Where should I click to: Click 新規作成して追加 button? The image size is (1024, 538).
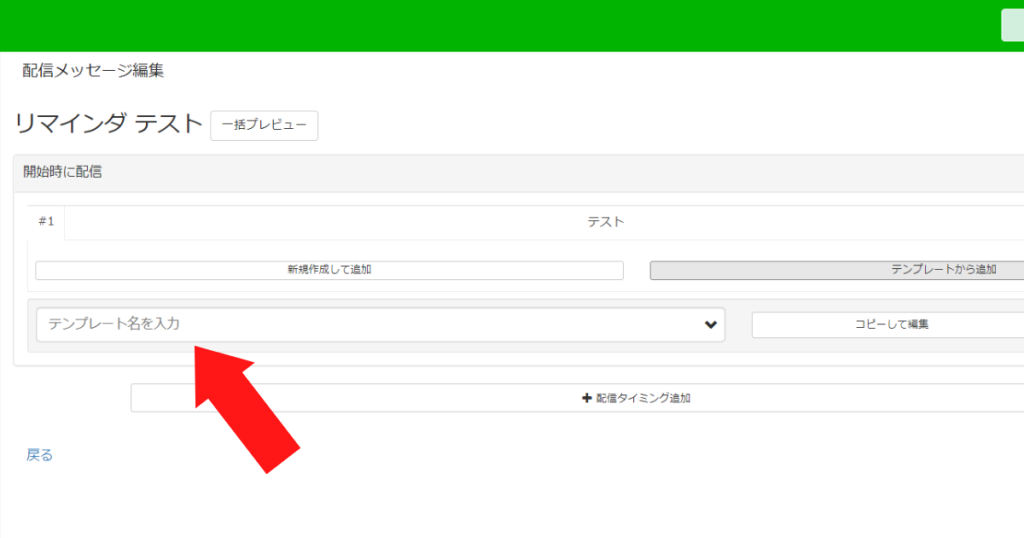tap(329, 270)
